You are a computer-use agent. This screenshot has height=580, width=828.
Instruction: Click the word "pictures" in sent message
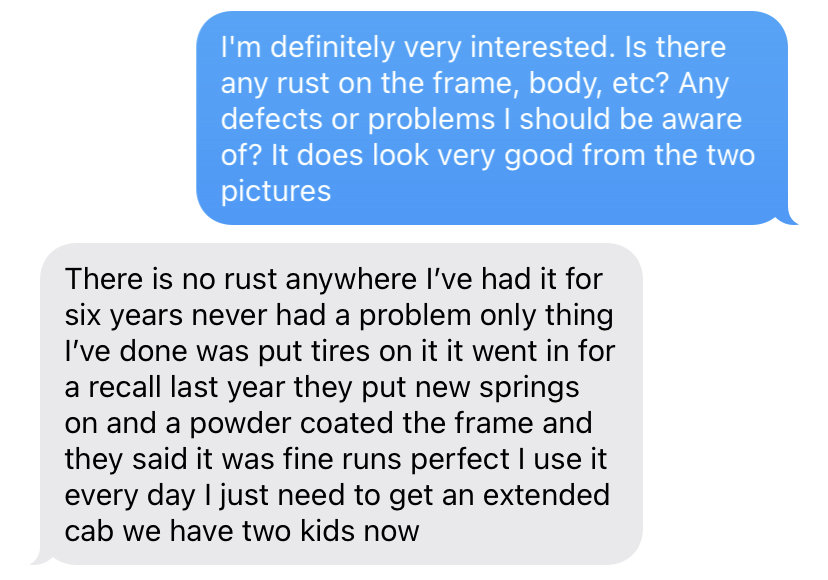pyautogui.click(x=276, y=192)
